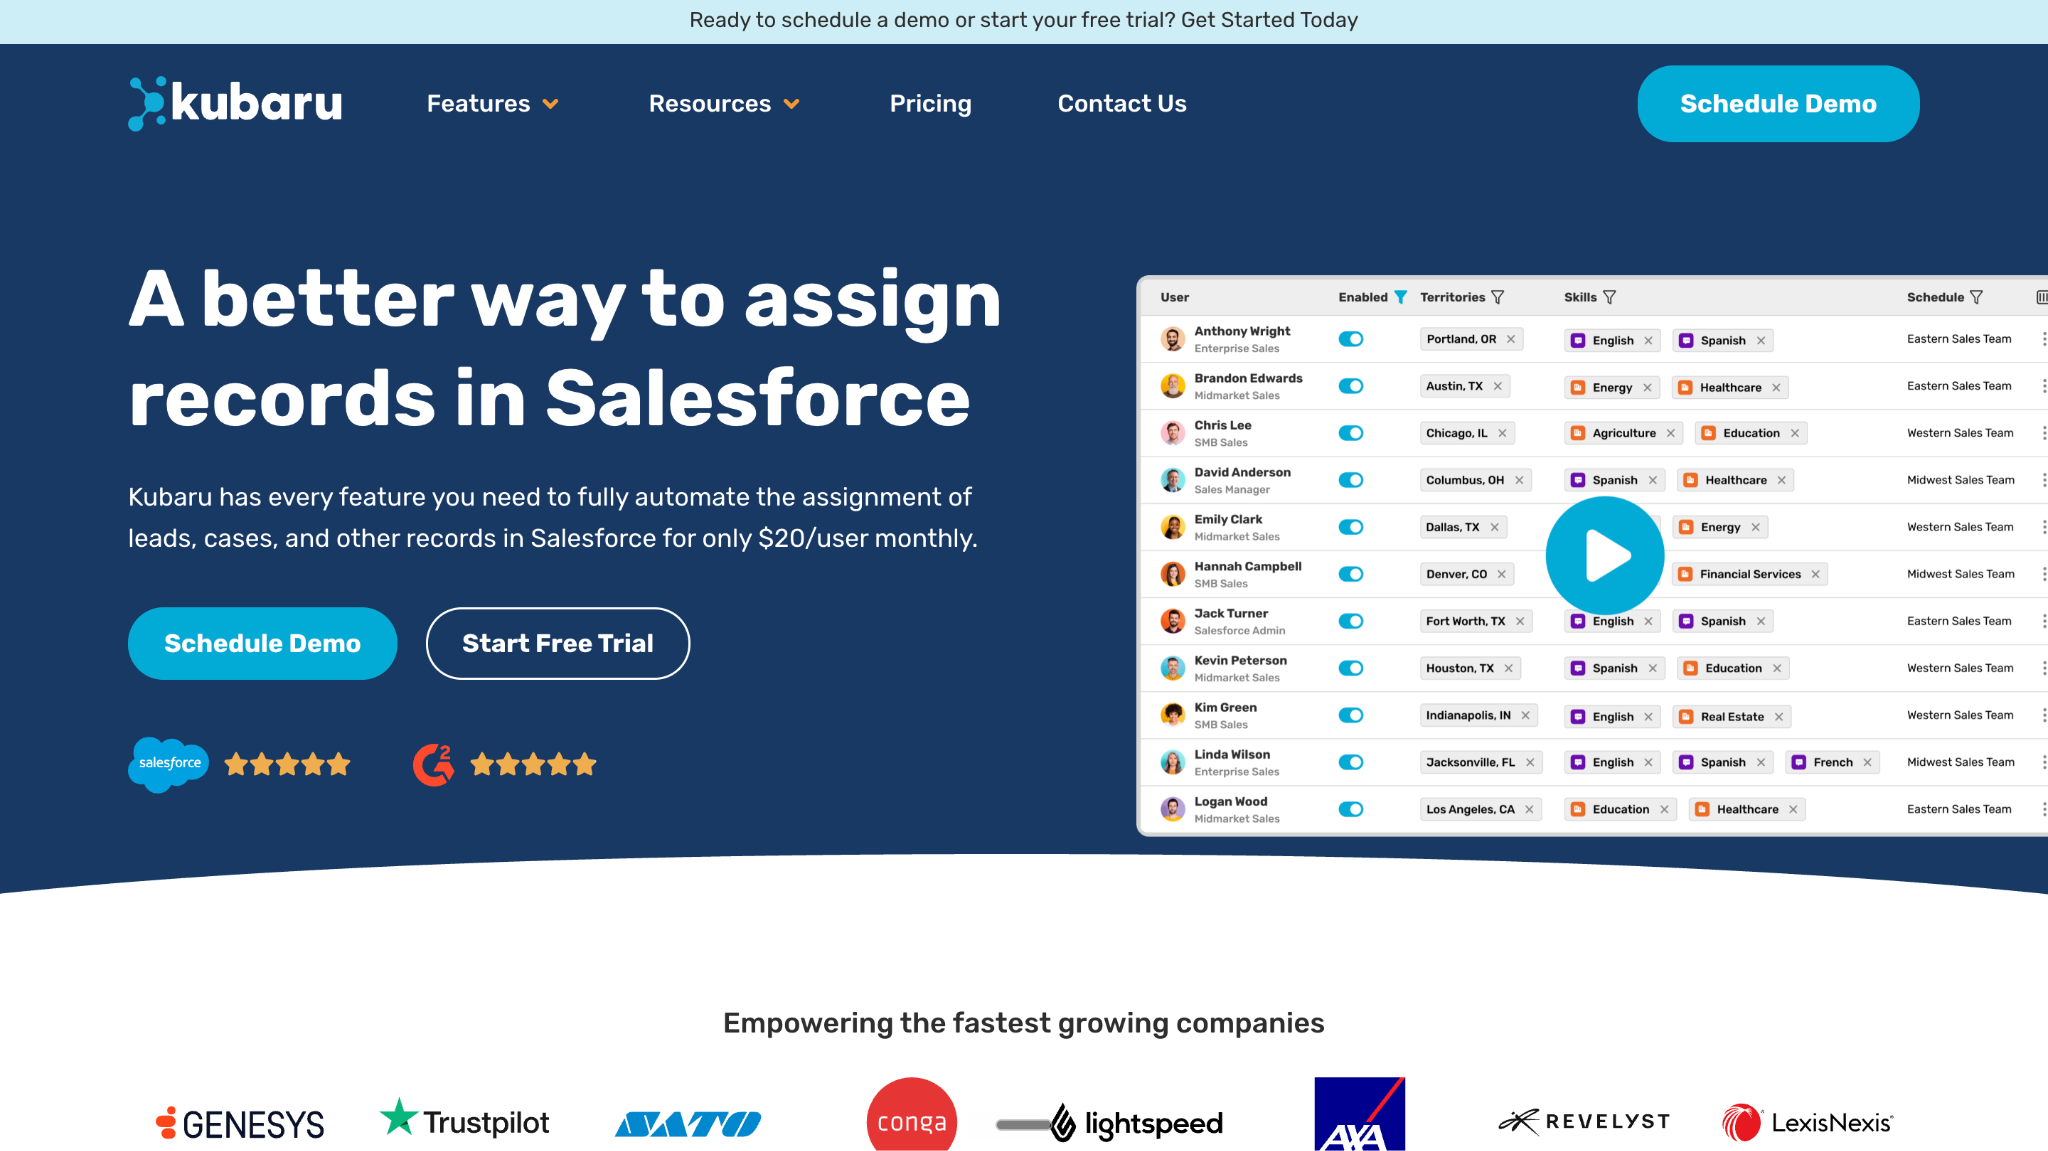Toggle Brandon Edwards' enabled switch
The image size is (2048, 1151).
point(1351,386)
